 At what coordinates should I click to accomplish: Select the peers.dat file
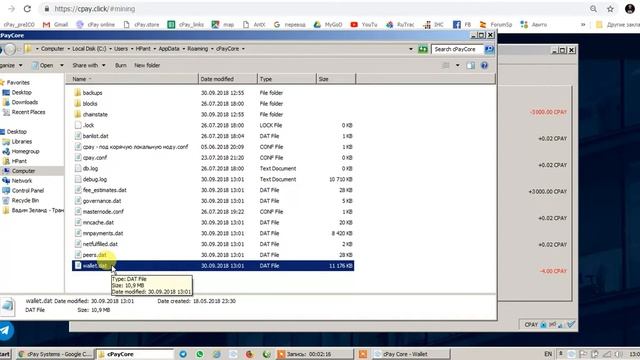(90, 255)
